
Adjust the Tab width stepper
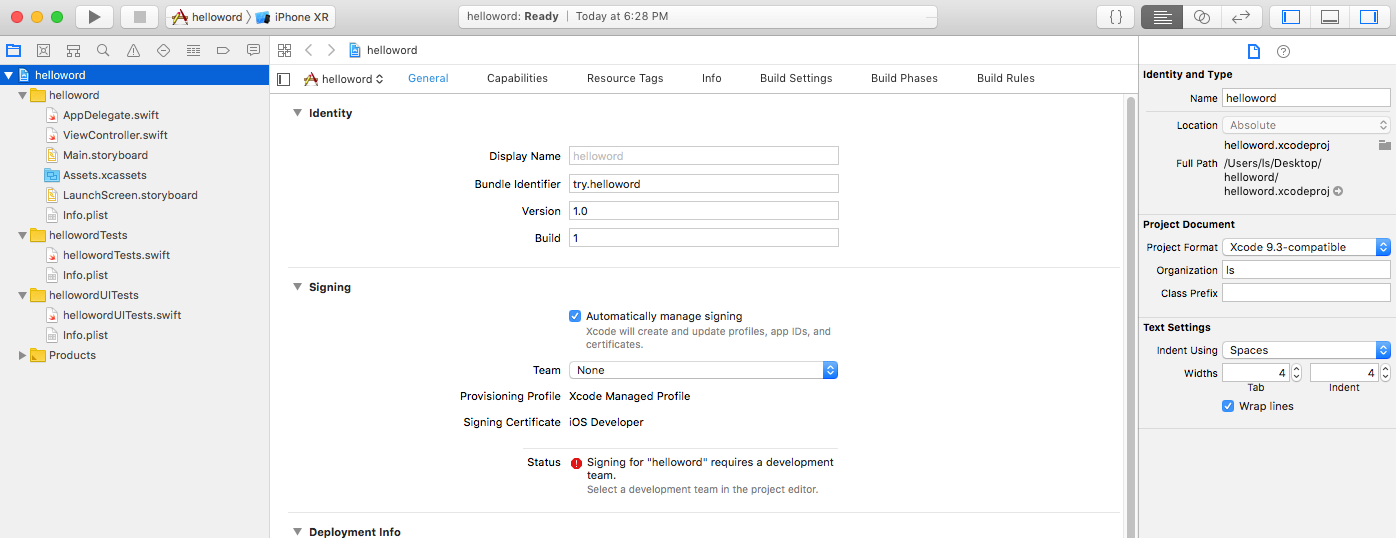tap(1297, 373)
